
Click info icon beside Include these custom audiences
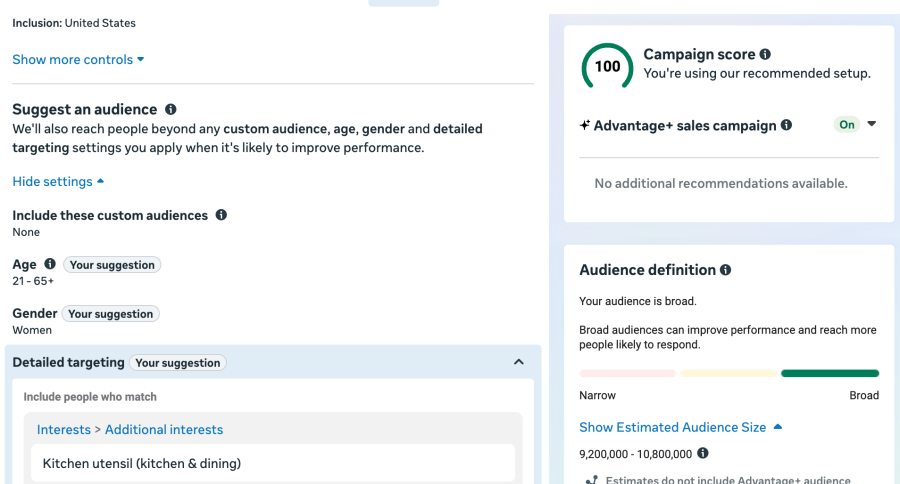click(x=221, y=215)
